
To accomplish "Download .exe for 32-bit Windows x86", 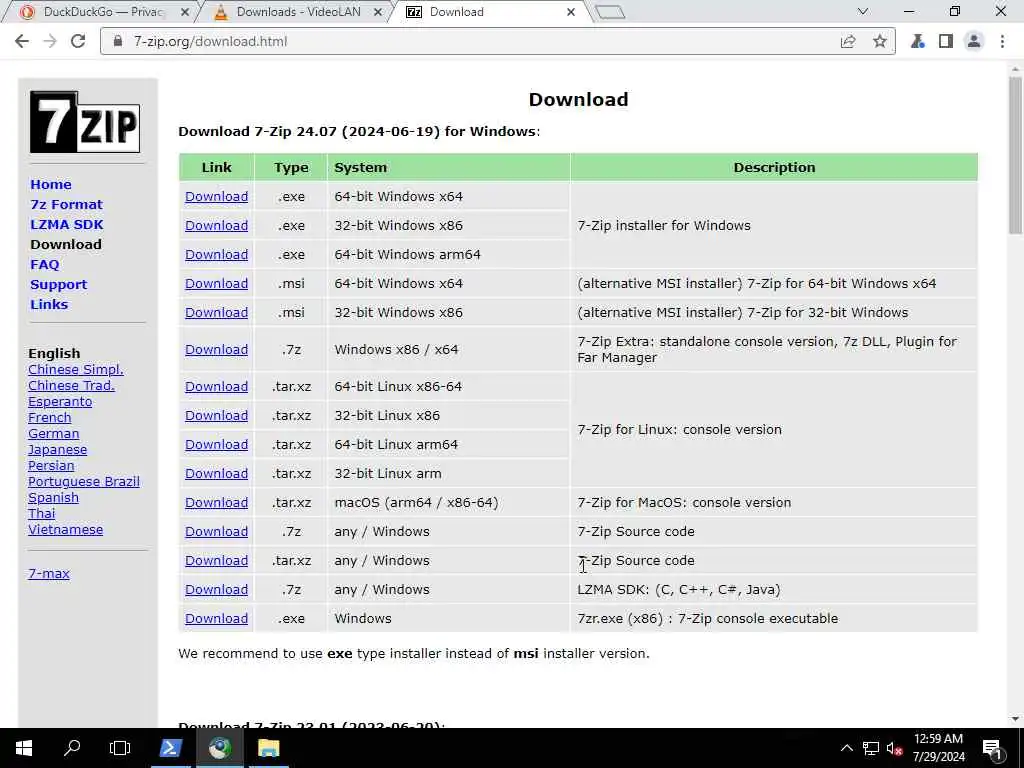I will (216, 225).
